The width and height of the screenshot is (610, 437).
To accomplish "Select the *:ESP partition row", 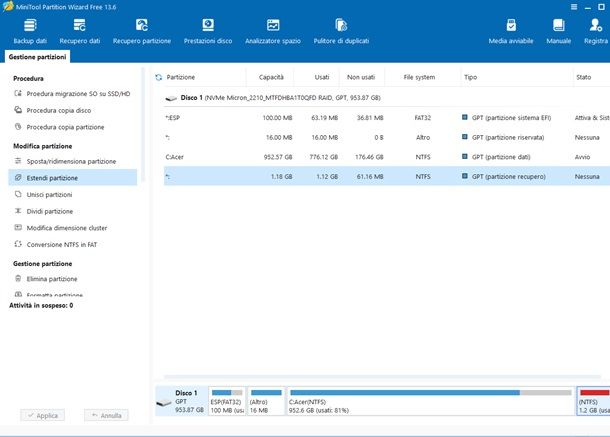I will click(387, 118).
